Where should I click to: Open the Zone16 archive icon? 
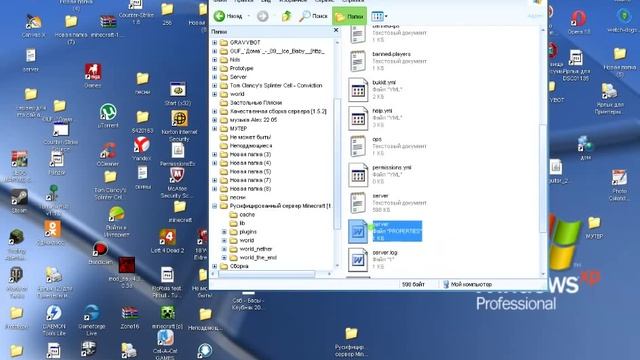[130, 318]
